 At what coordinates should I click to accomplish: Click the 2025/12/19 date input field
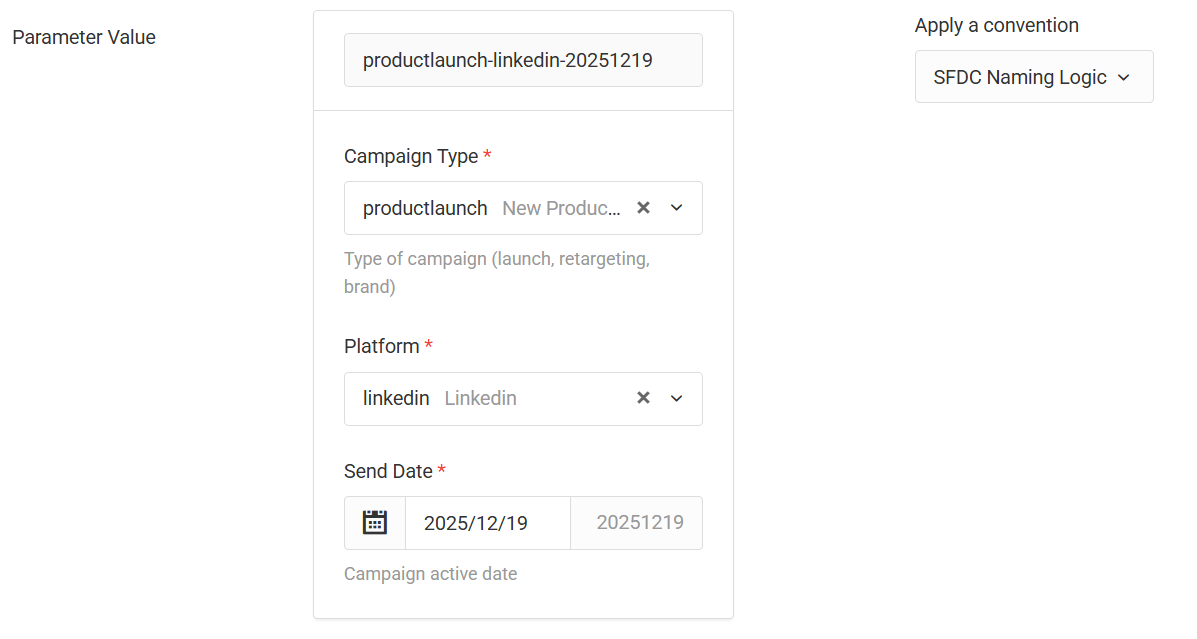(x=487, y=523)
